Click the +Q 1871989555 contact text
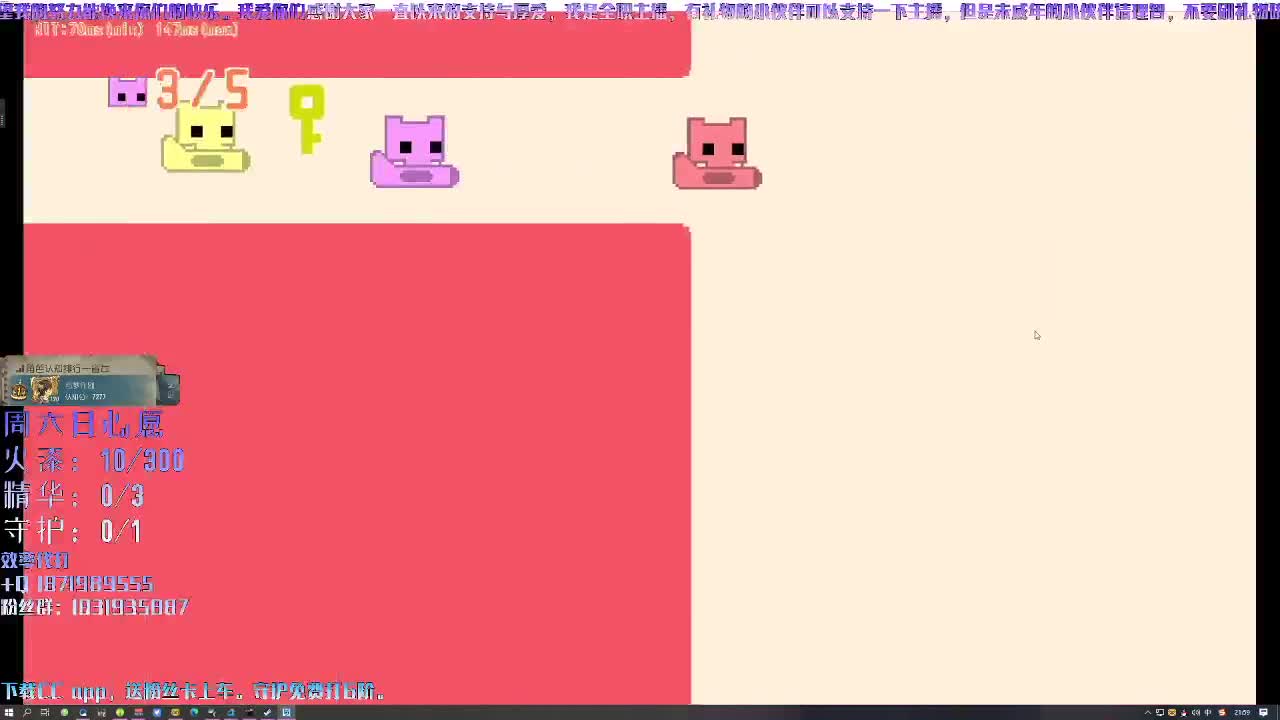1280x720 pixels. 77,584
